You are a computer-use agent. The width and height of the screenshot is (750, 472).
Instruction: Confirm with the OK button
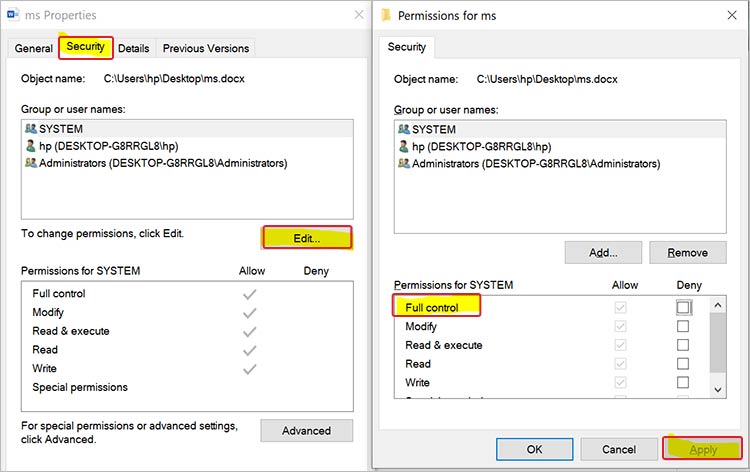pos(534,450)
